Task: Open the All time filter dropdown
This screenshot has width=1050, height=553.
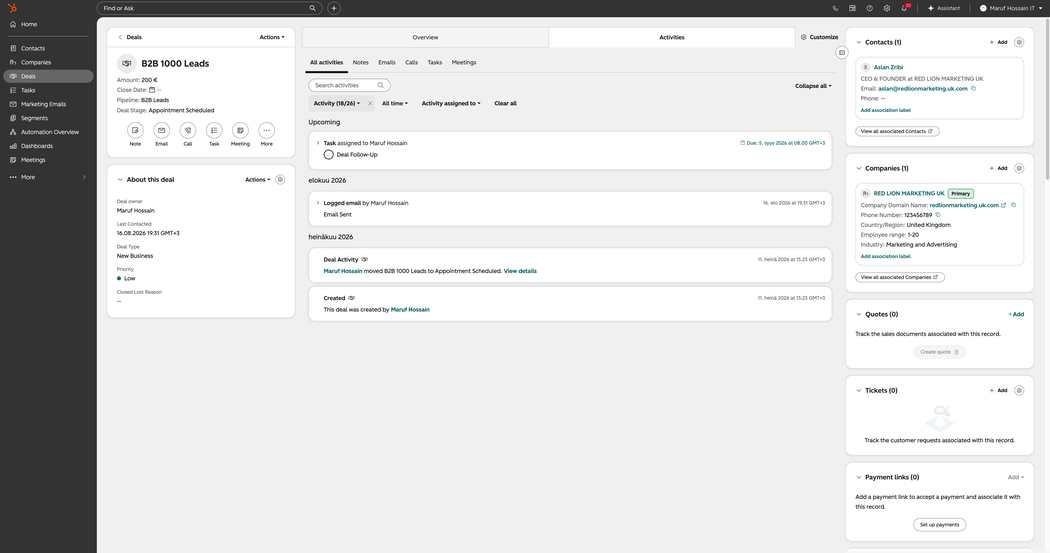Action: pyautogui.click(x=394, y=104)
